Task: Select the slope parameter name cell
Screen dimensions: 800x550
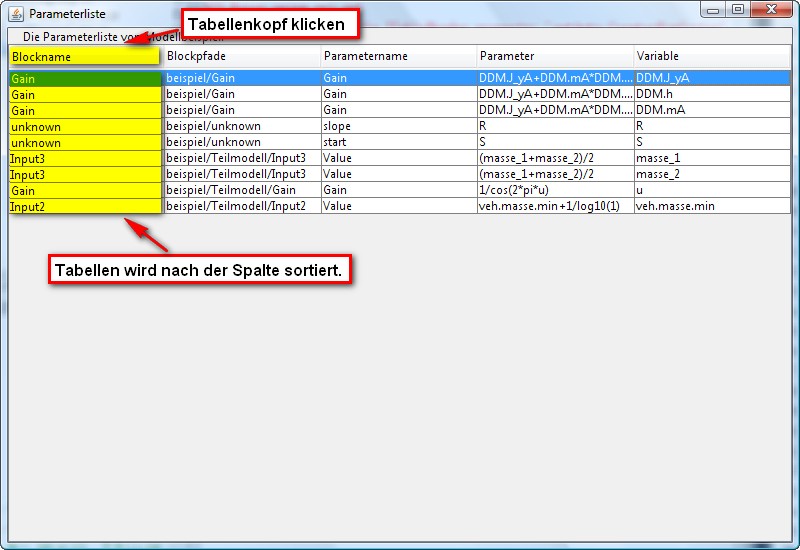Action: click(397, 126)
